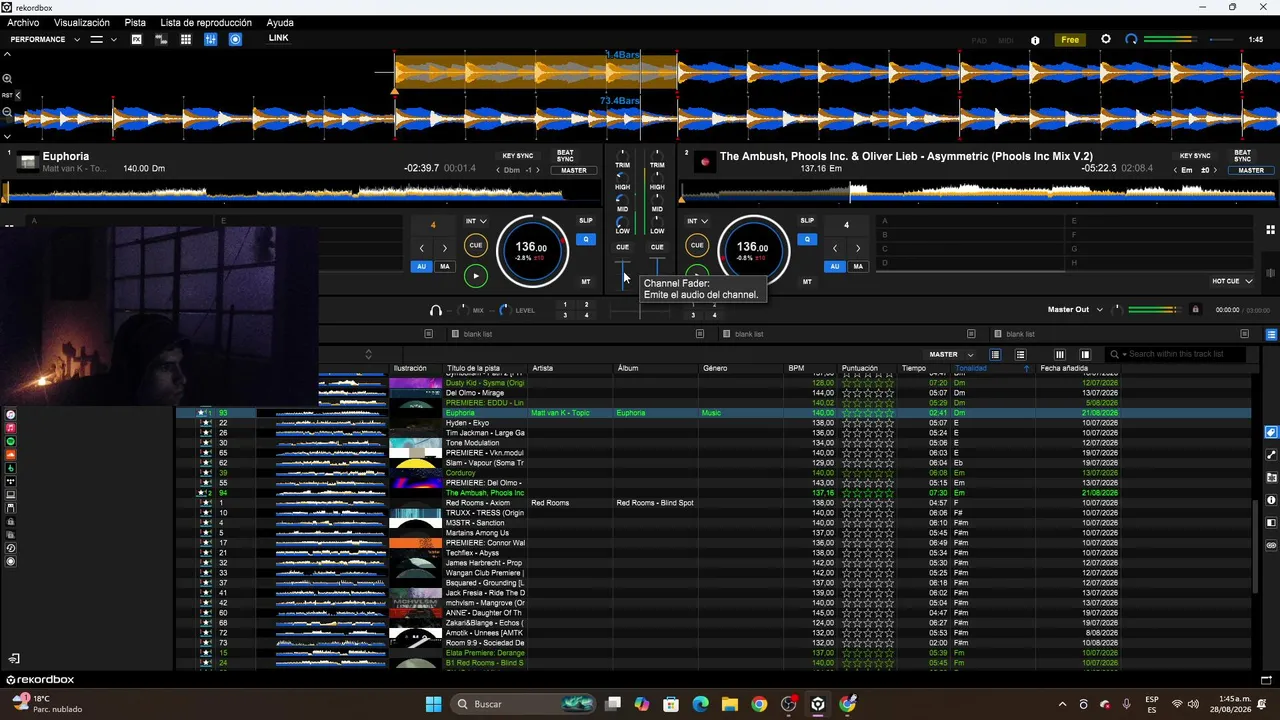This screenshot has height=720, width=1280.
Task: Open the Pista menu
Action: (135, 22)
